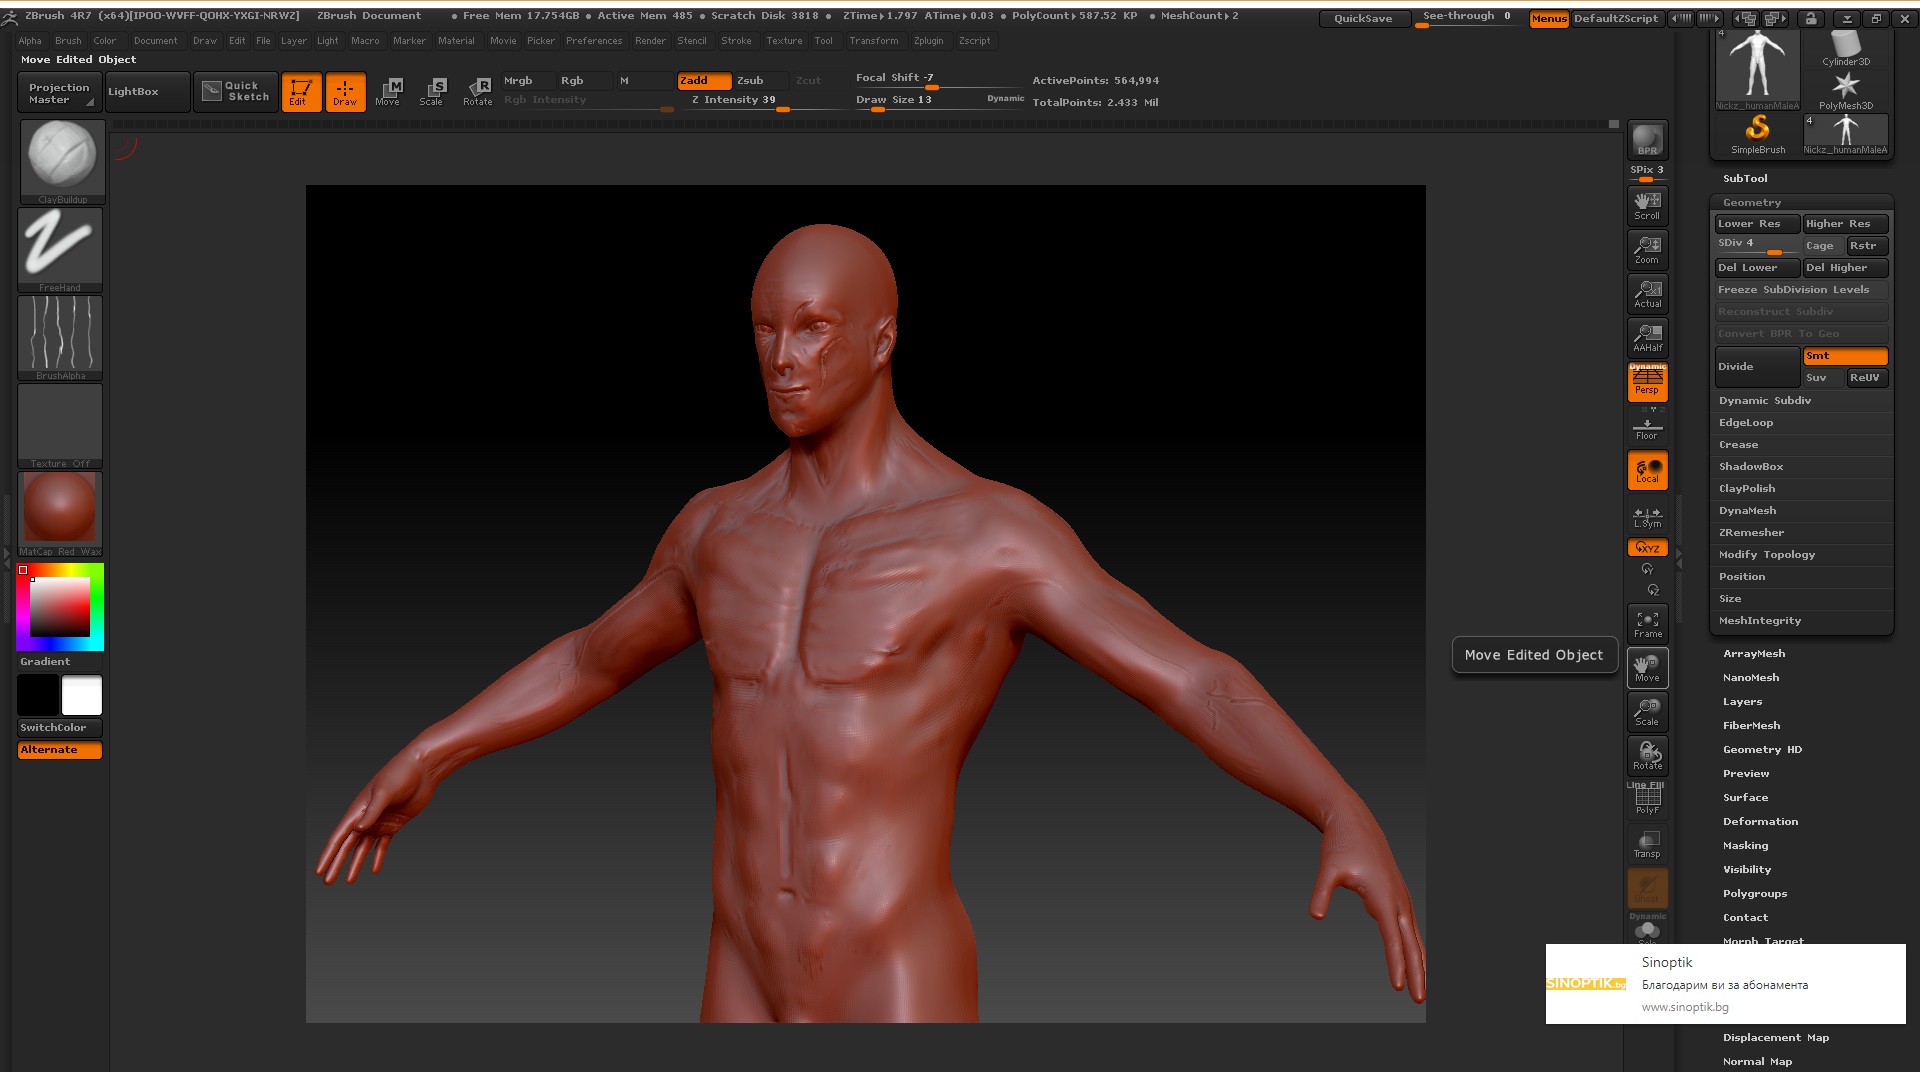
Task: Expand the ZRemesher subsection
Action: (1751, 533)
